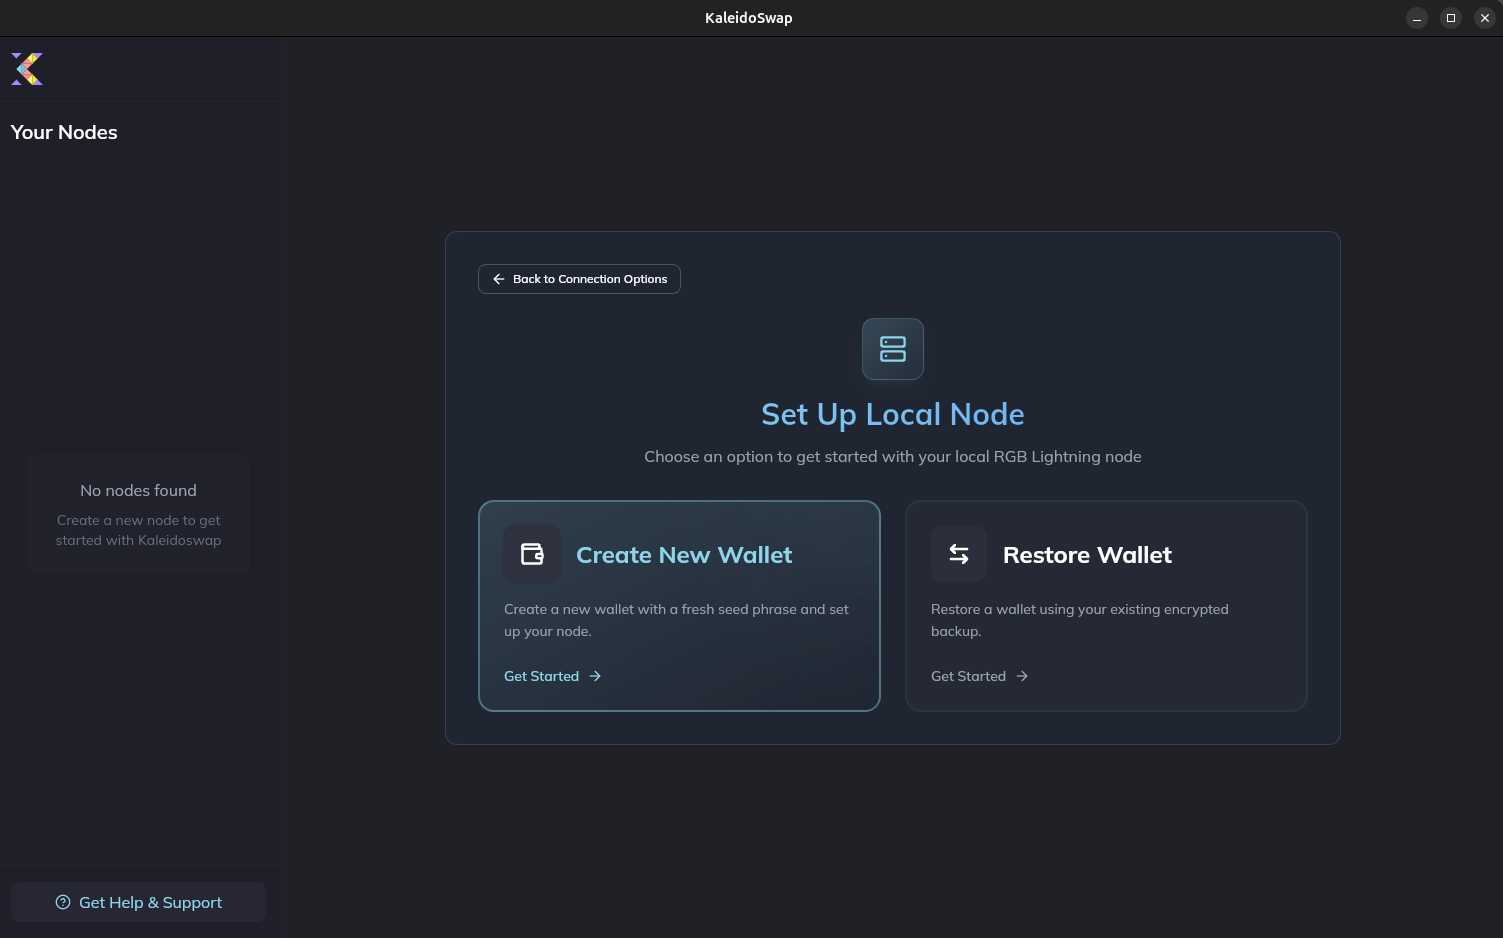Maximize the KaleidoSwap window
This screenshot has height=938, width=1503.
tap(1451, 18)
